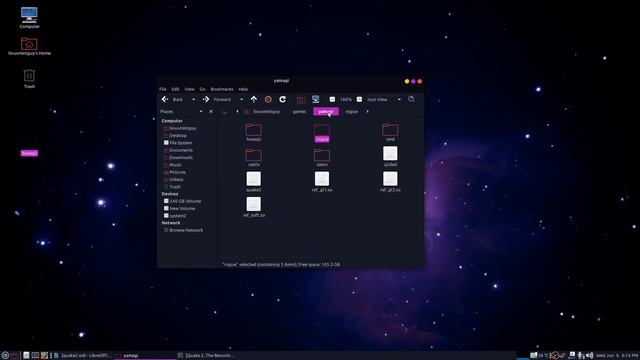
Task: Open the Back history dropdown arrow
Action: point(193,99)
